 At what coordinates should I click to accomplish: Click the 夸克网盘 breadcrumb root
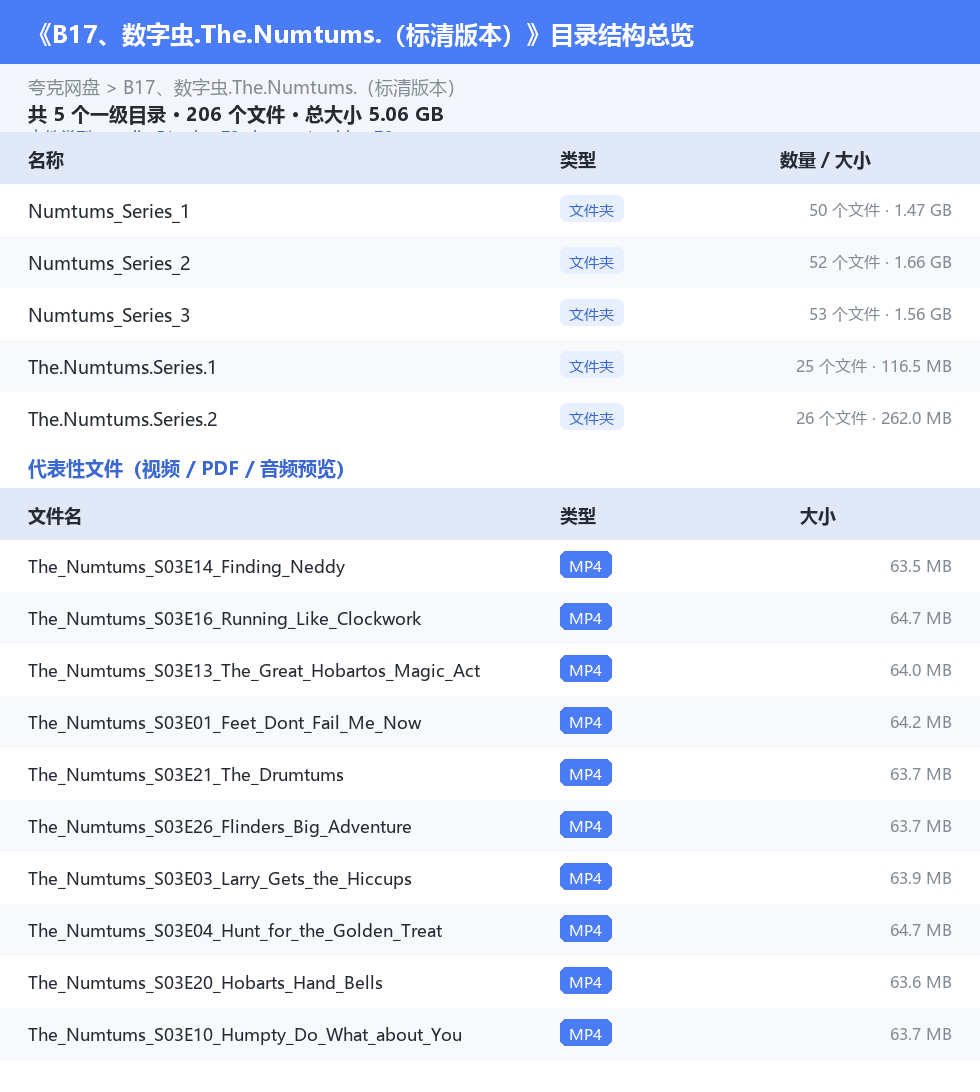(64, 88)
